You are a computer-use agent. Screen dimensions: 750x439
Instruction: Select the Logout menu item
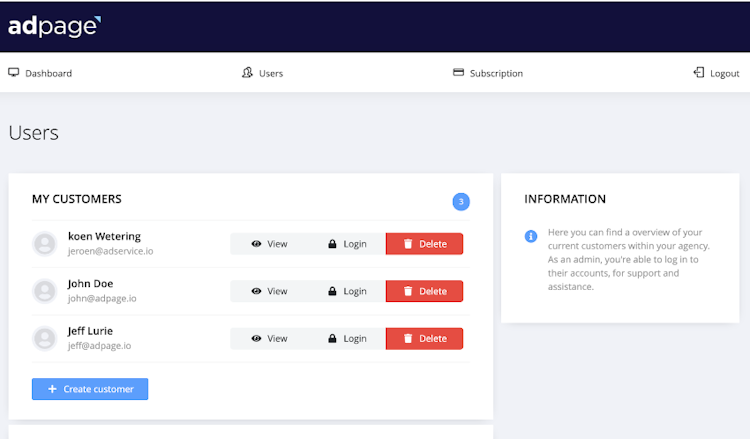click(x=717, y=73)
